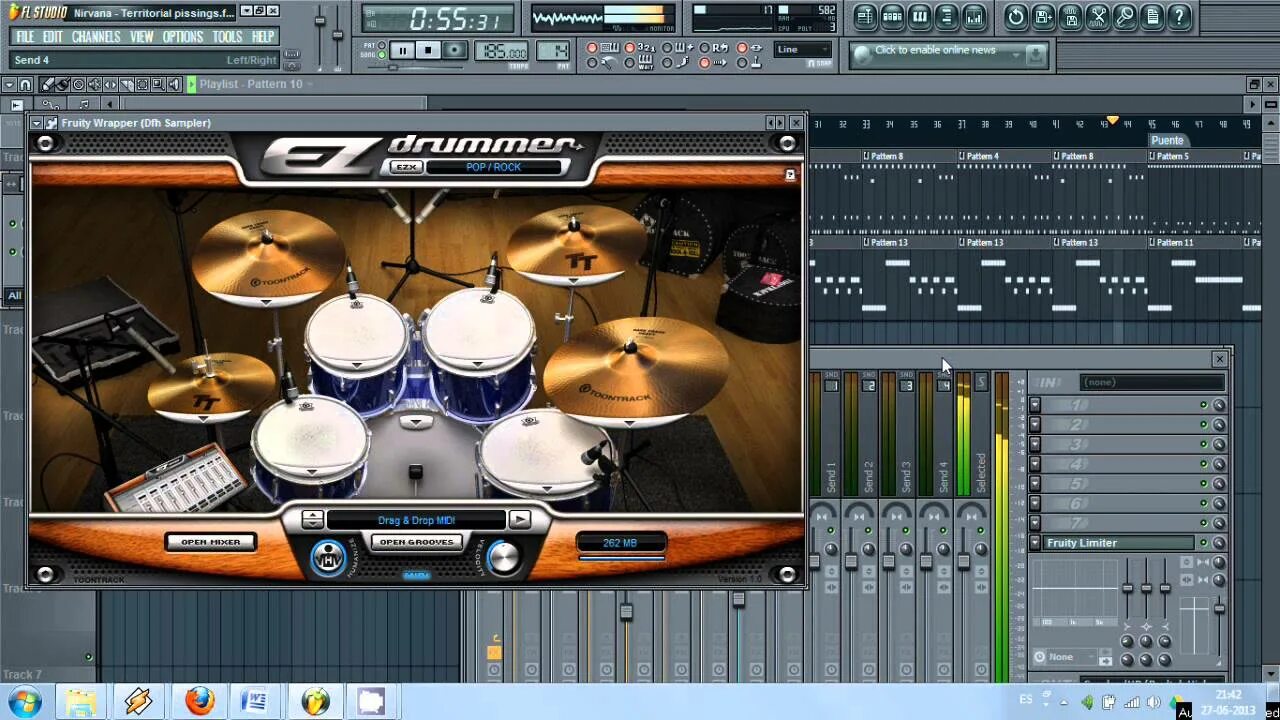Open the audio editor scissors icon
This screenshot has height=720, width=1280.
(x=1098, y=16)
